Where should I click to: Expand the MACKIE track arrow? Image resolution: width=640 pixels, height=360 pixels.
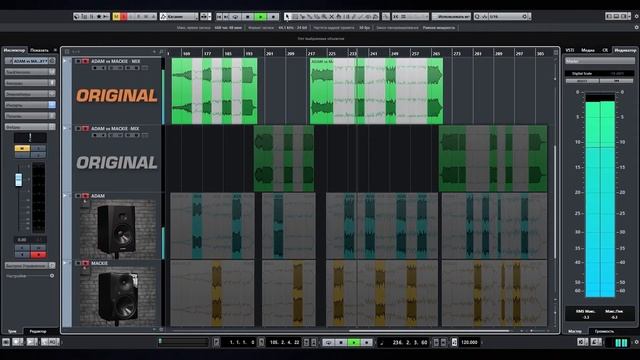tap(64, 263)
